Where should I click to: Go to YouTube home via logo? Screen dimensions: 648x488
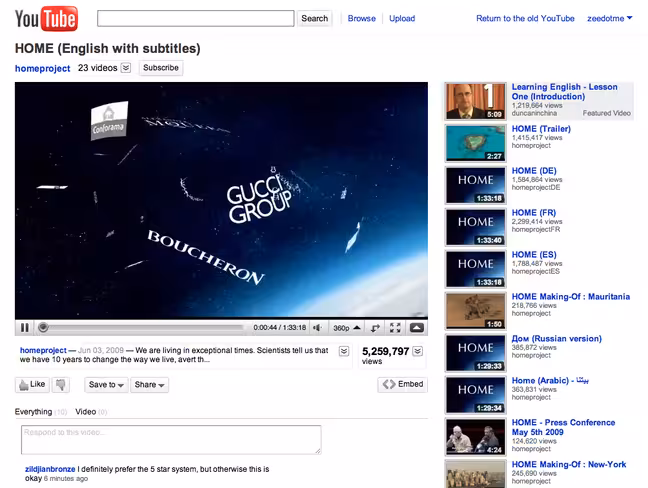pyautogui.click(x=46, y=19)
